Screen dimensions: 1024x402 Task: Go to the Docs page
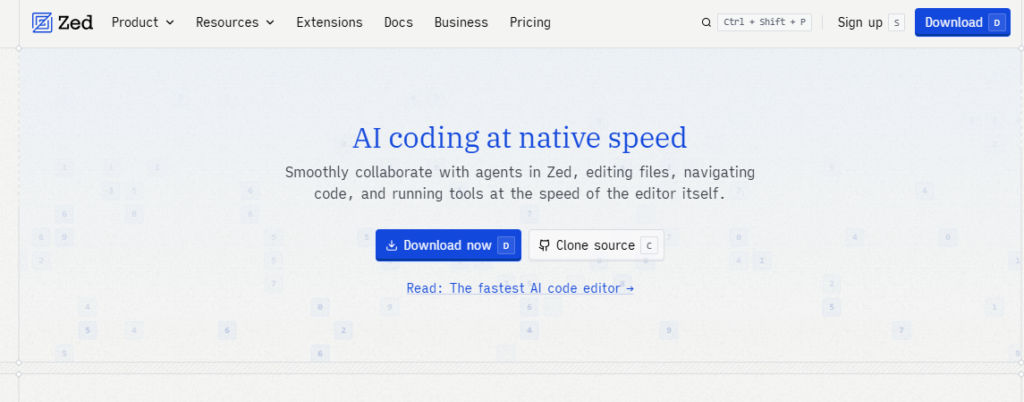(x=398, y=22)
